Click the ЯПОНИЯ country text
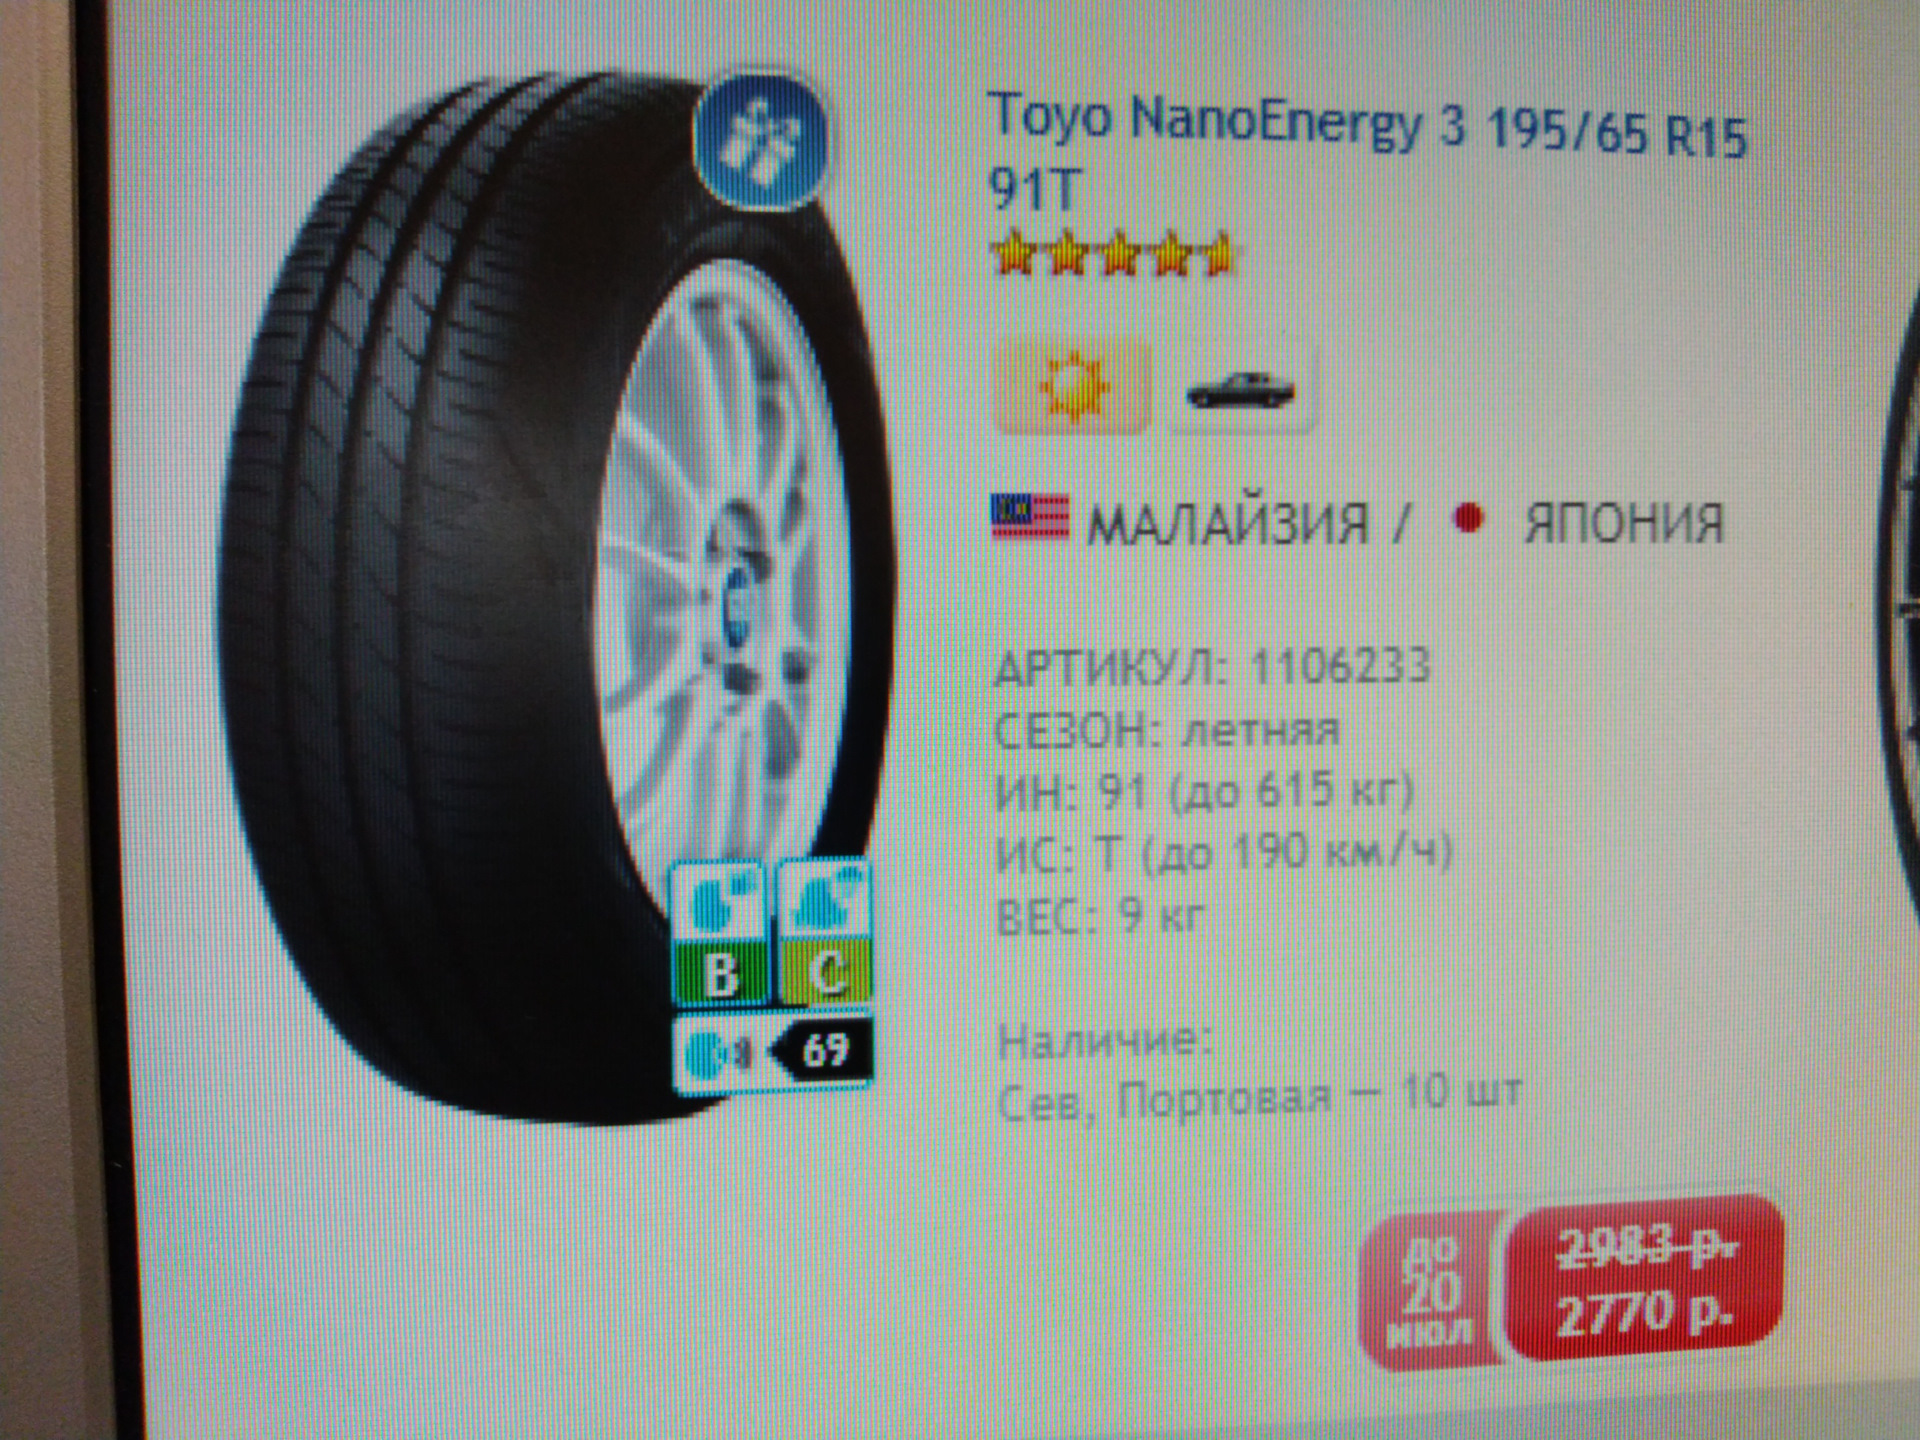 [x=1623, y=523]
